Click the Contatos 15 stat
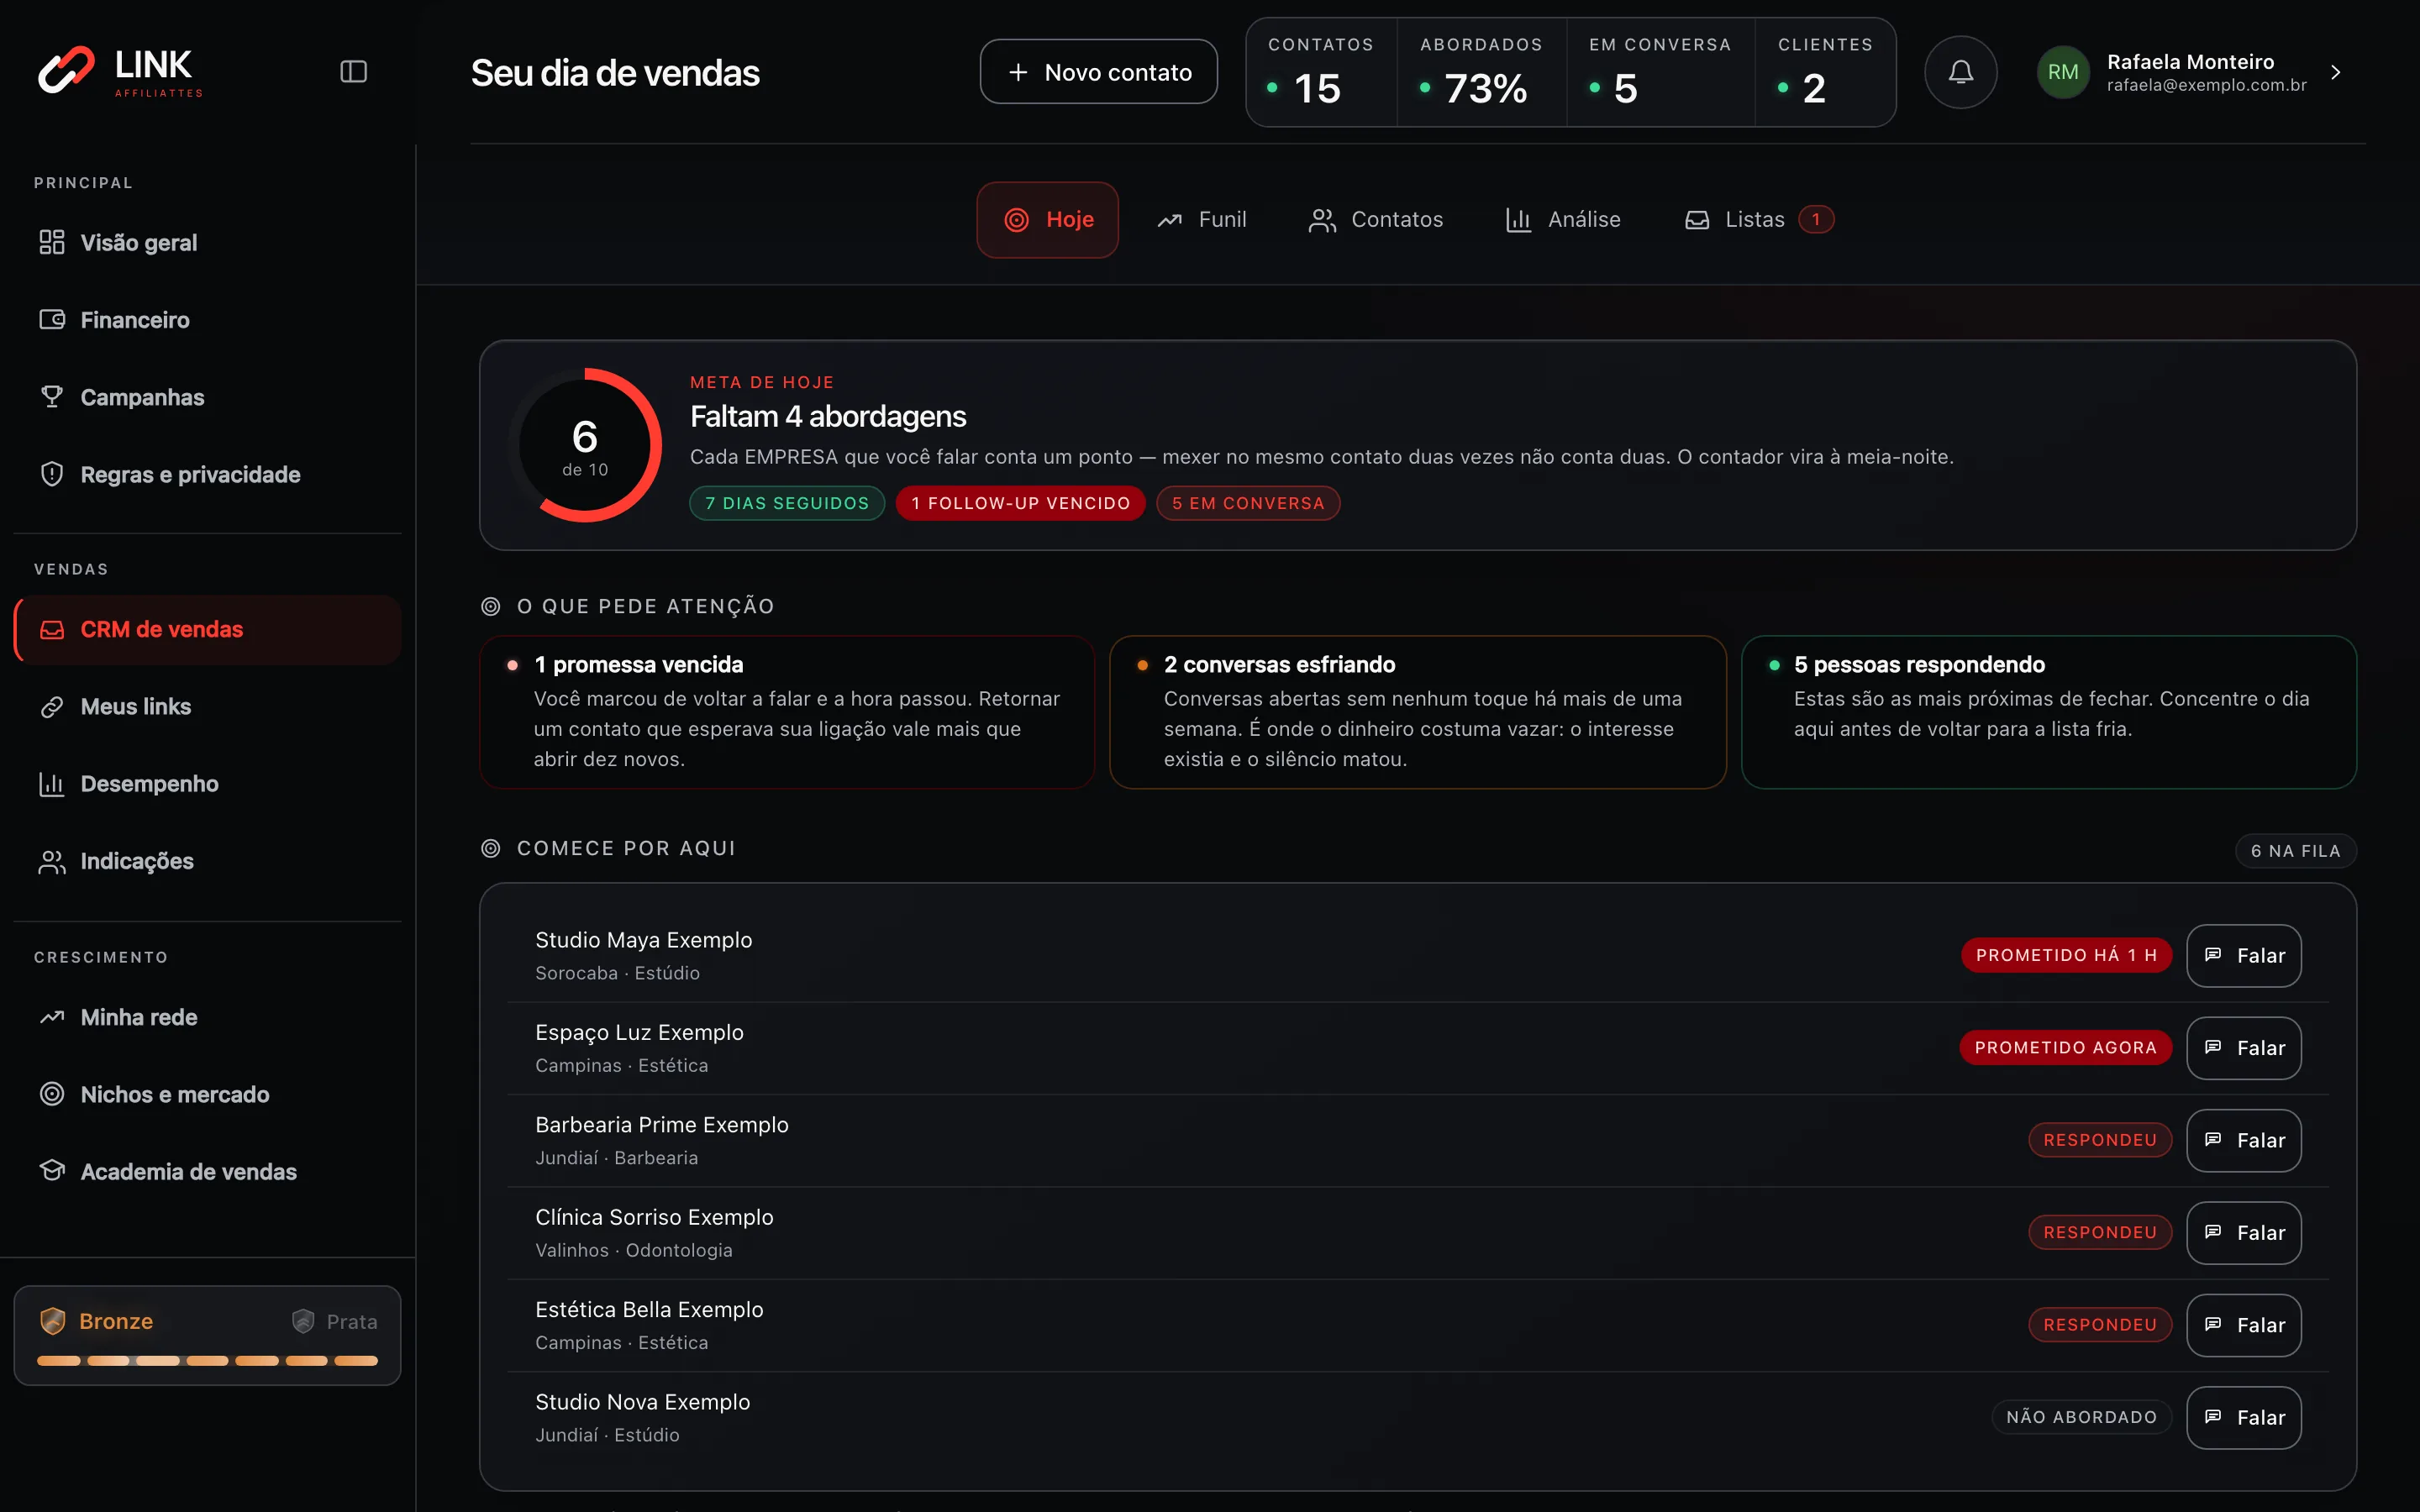 (1321, 72)
